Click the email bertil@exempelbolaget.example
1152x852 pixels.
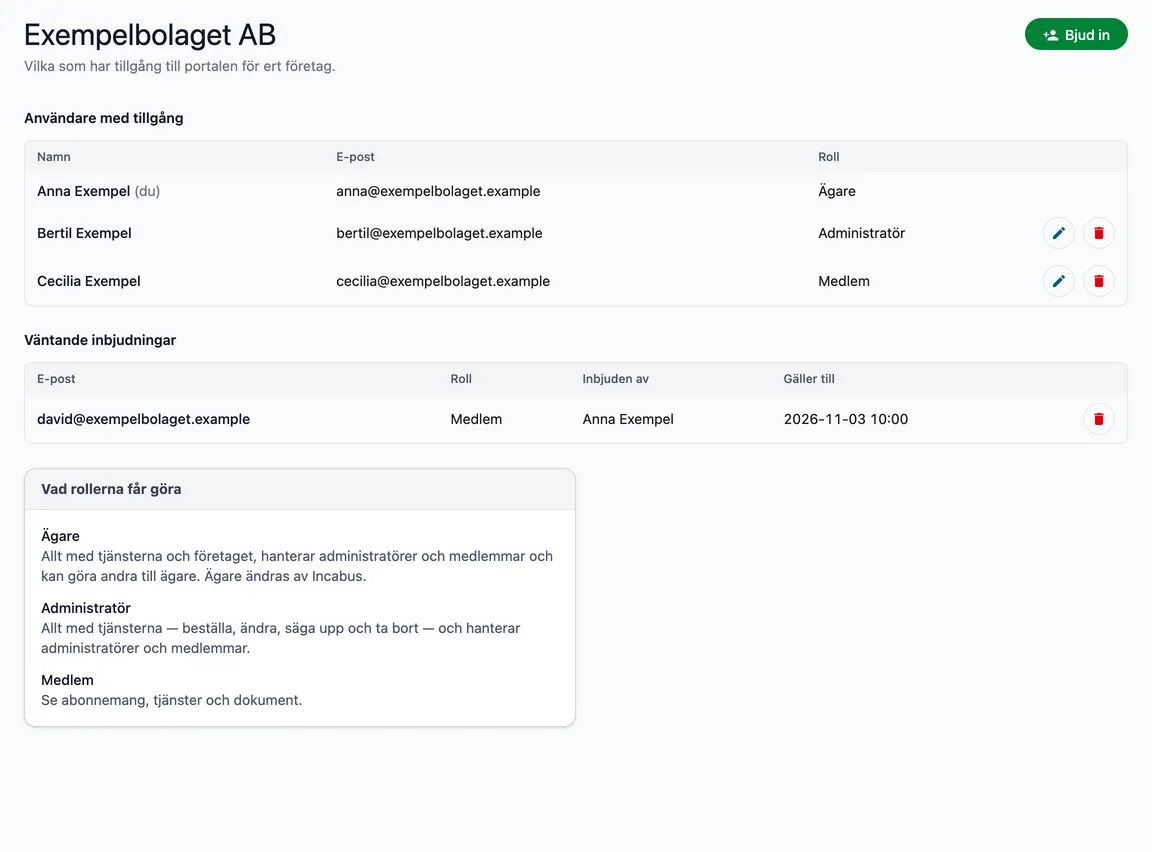pos(439,233)
